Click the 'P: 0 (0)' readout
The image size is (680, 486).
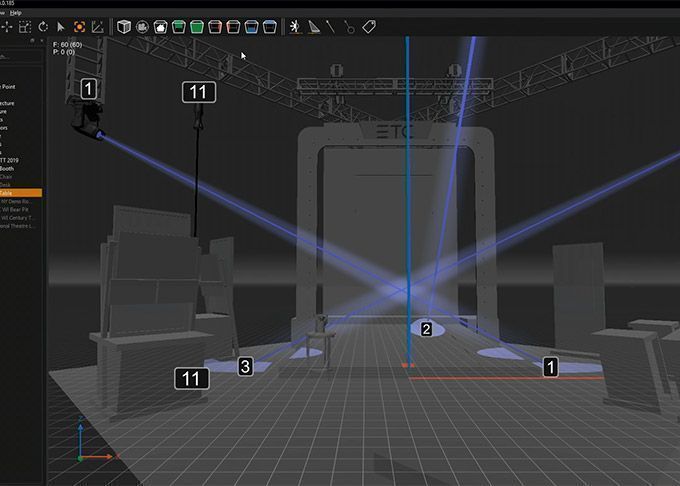click(64, 52)
